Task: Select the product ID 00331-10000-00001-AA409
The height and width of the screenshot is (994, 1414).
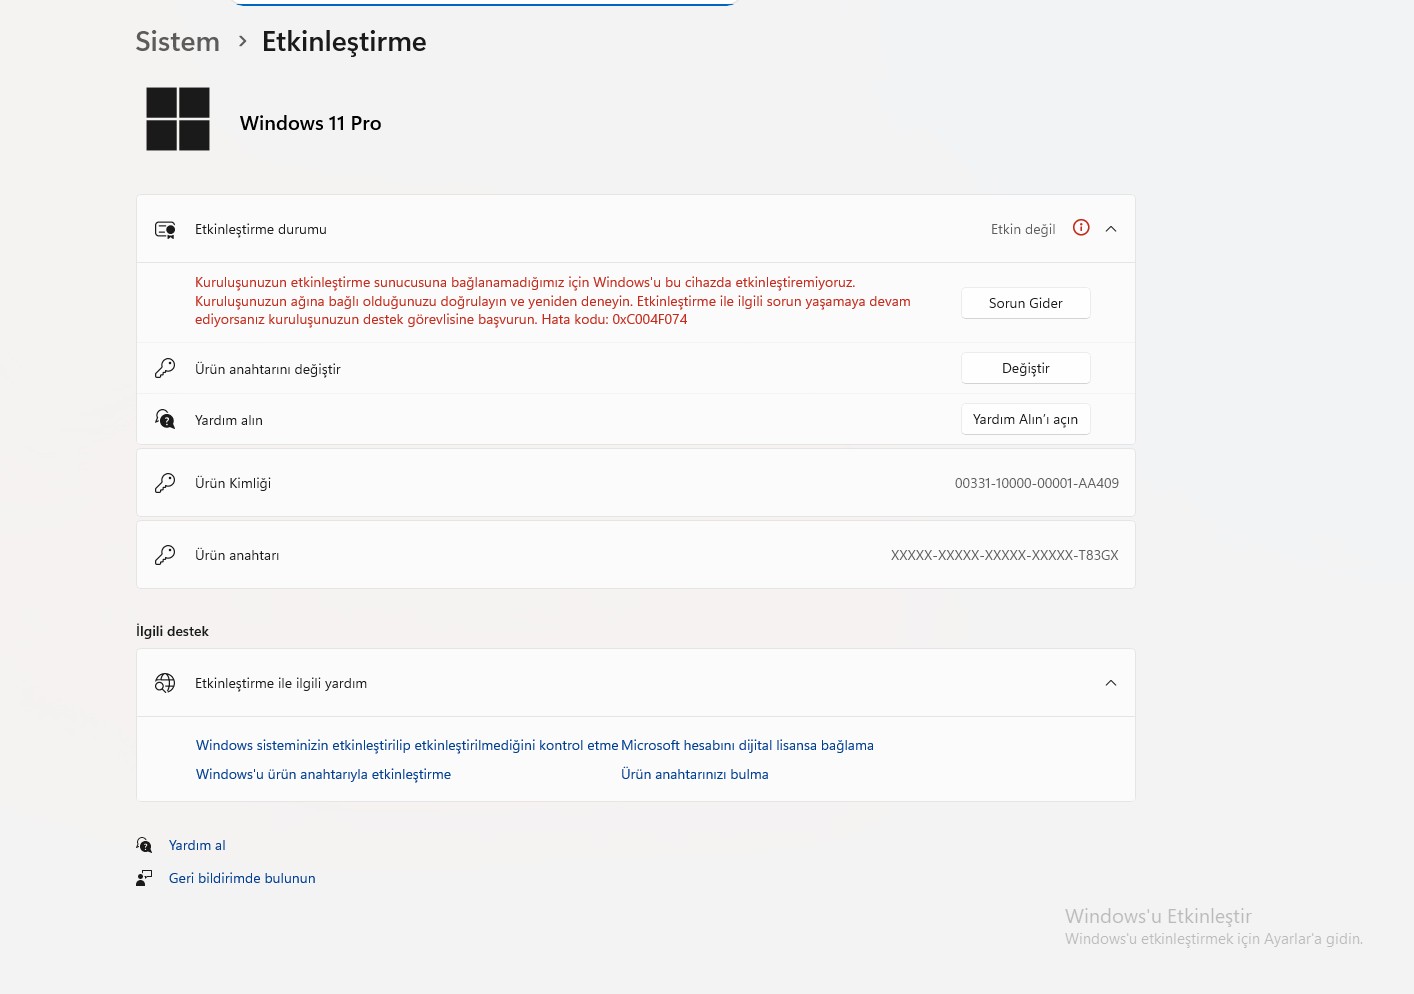Action: coord(1036,483)
